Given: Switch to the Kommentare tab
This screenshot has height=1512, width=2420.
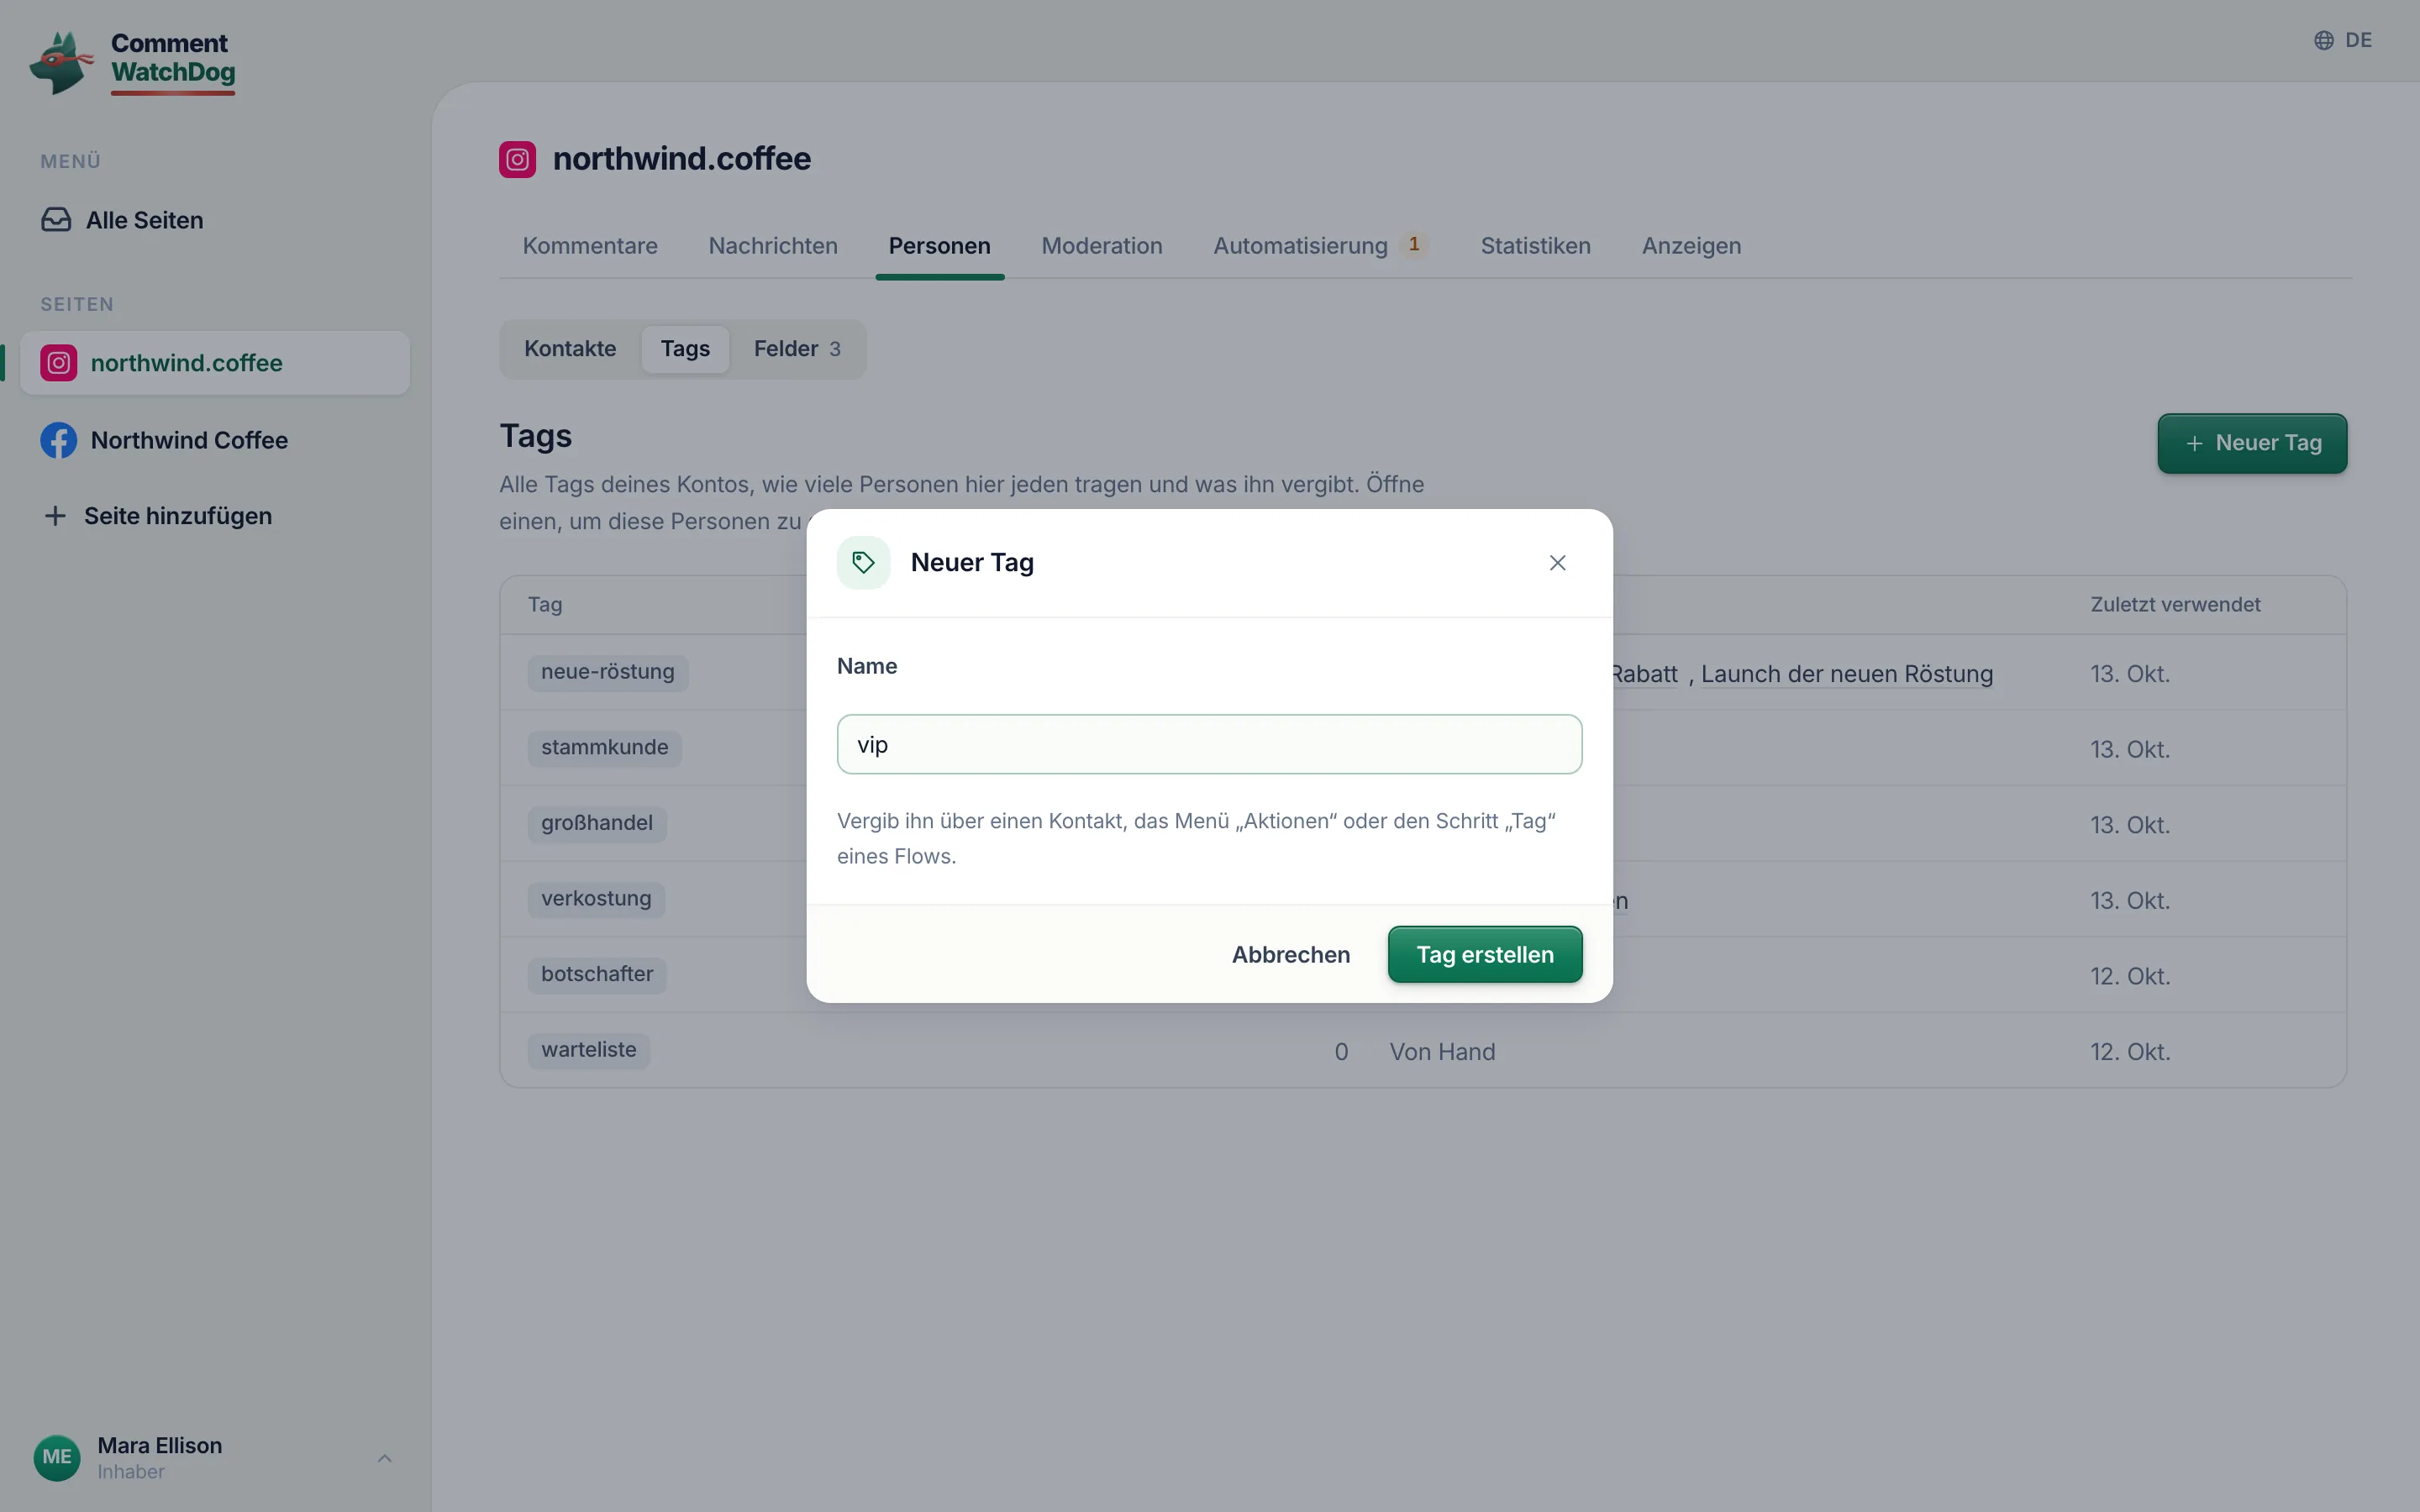Looking at the screenshot, I should pos(590,246).
